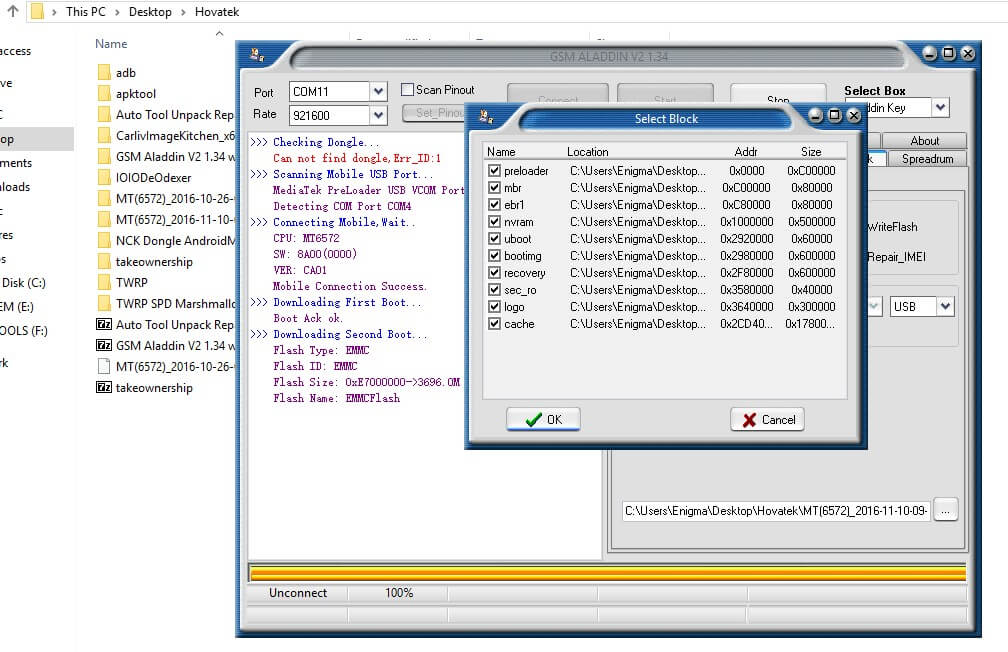Click the Unconnect status text
The height and width of the screenshot is (652, 1008).
pos(298,593)
